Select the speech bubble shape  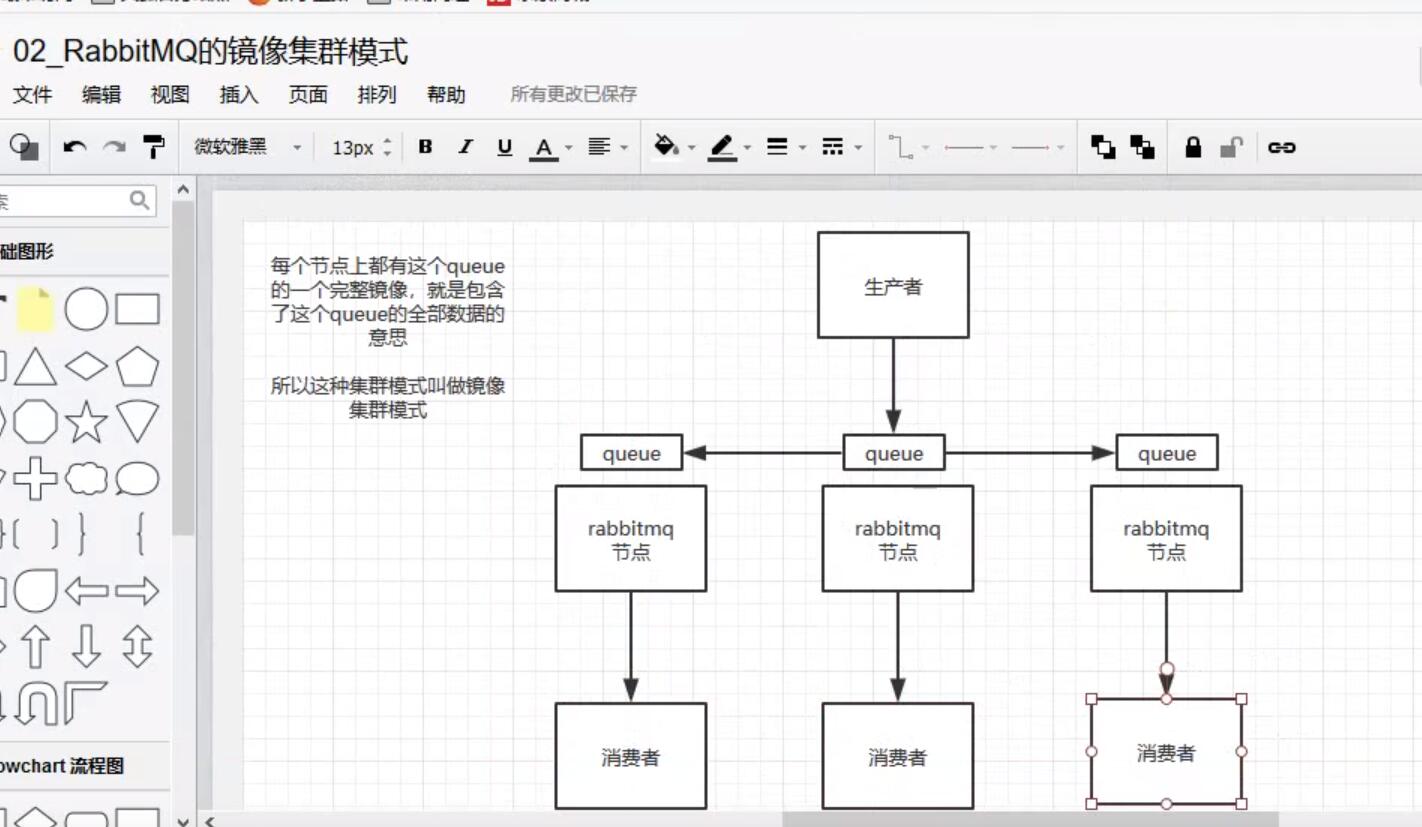tap(137, 480)
